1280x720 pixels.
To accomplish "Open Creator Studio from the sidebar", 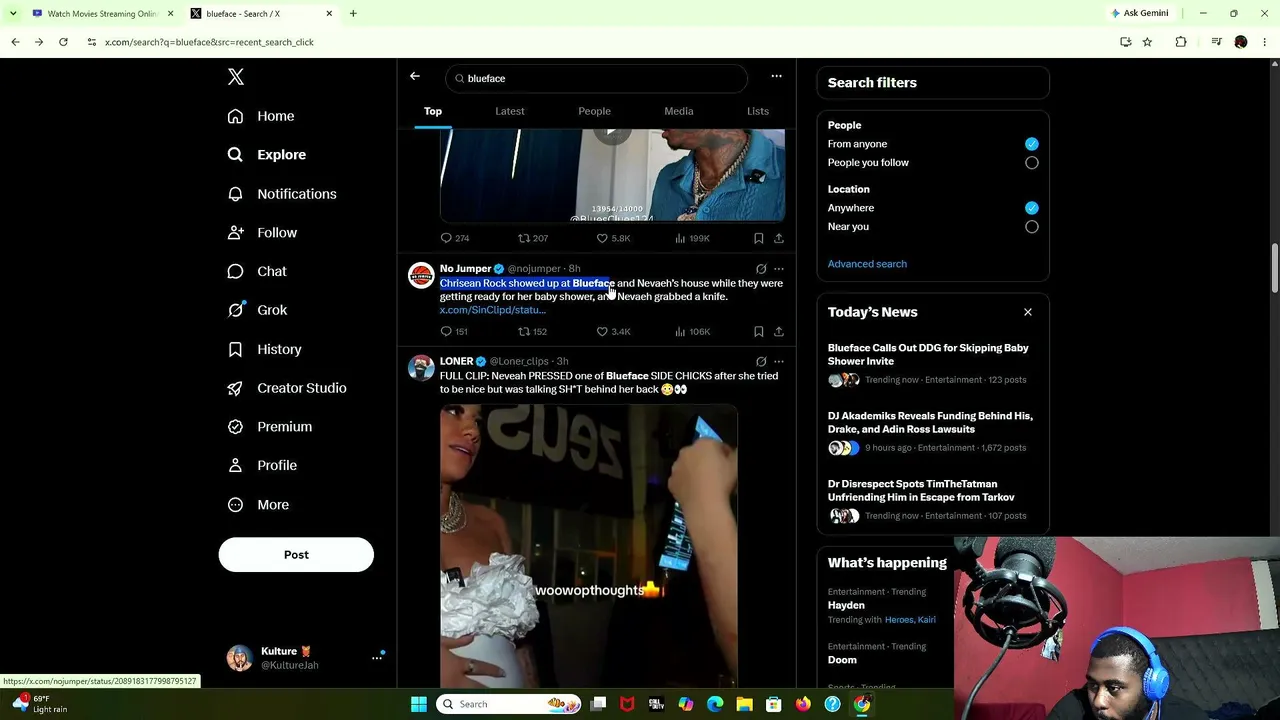I will click(x=287, y=388).
